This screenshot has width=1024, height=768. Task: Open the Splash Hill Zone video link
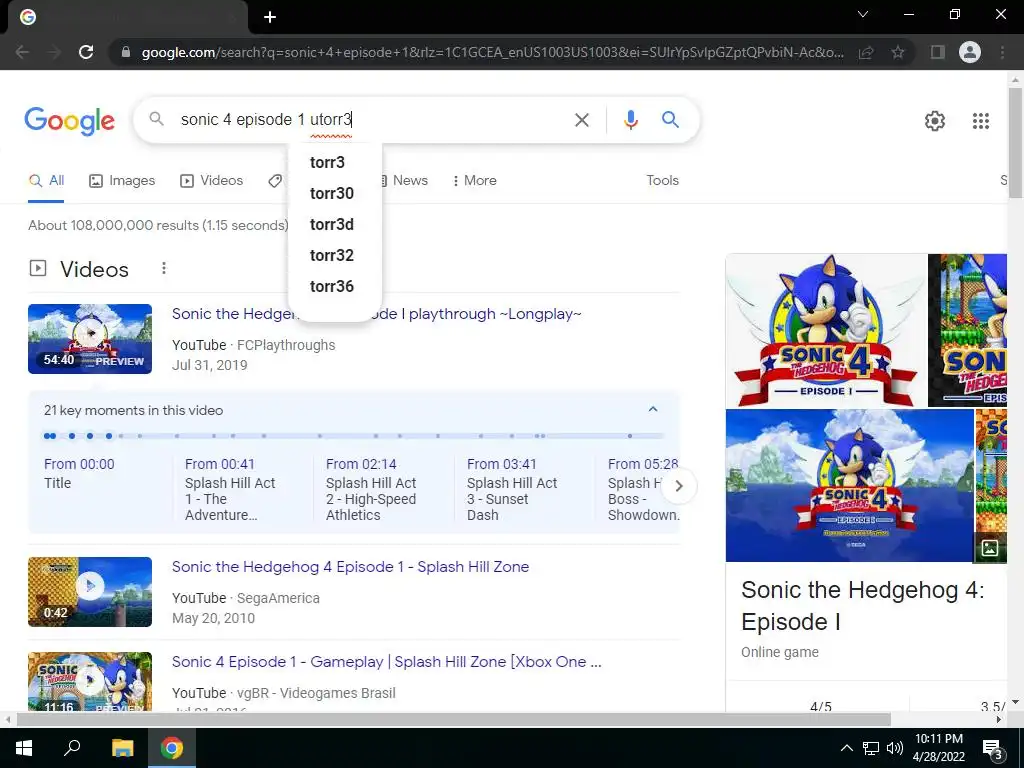pyautogui.click(x=350, y=567)
